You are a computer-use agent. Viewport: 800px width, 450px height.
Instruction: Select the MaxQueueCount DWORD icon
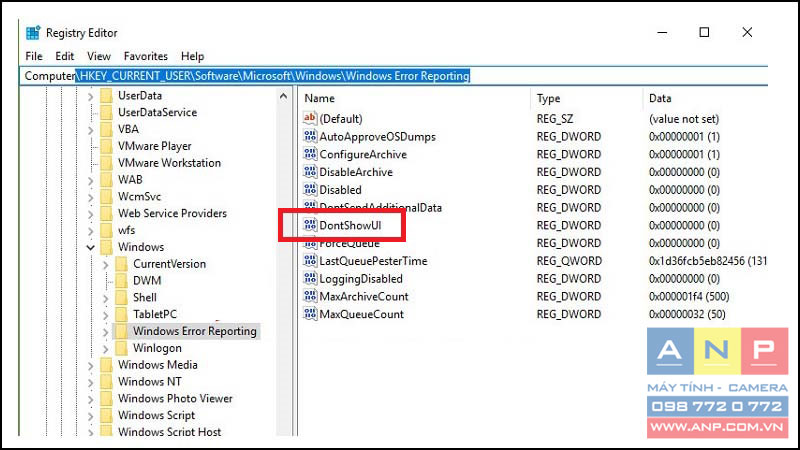point(310,314)
